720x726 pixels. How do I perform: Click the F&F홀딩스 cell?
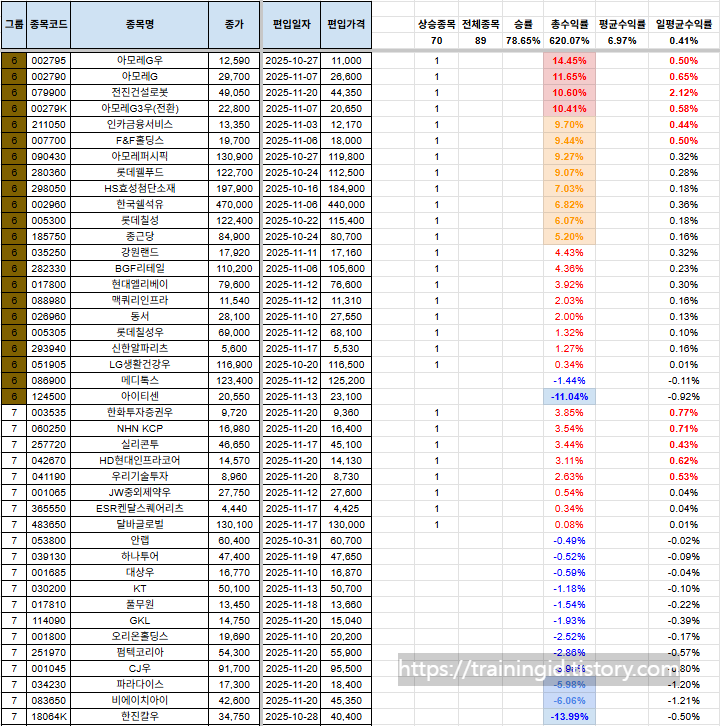139,141
